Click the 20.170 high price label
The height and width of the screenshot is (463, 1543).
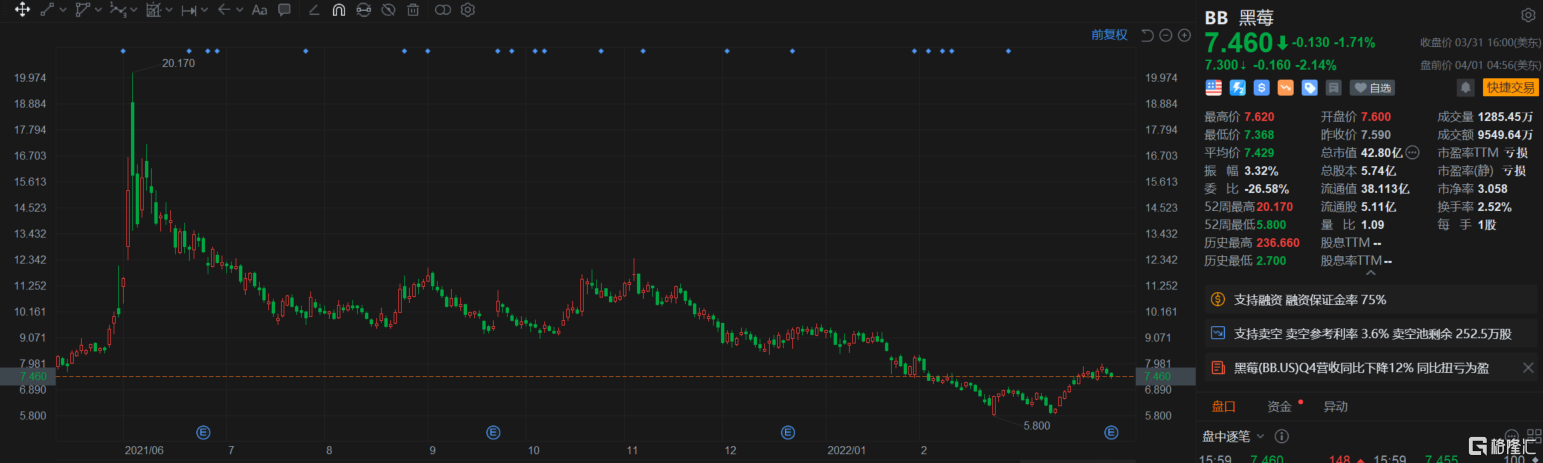pyautogui.click(x=178, y=63)
